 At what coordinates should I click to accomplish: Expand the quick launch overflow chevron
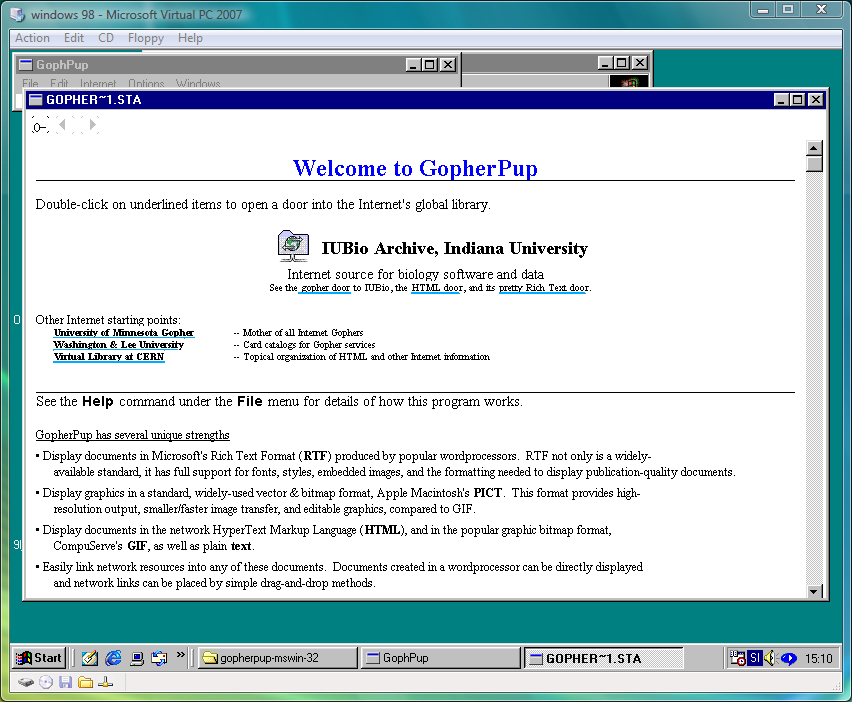[181, 656]
